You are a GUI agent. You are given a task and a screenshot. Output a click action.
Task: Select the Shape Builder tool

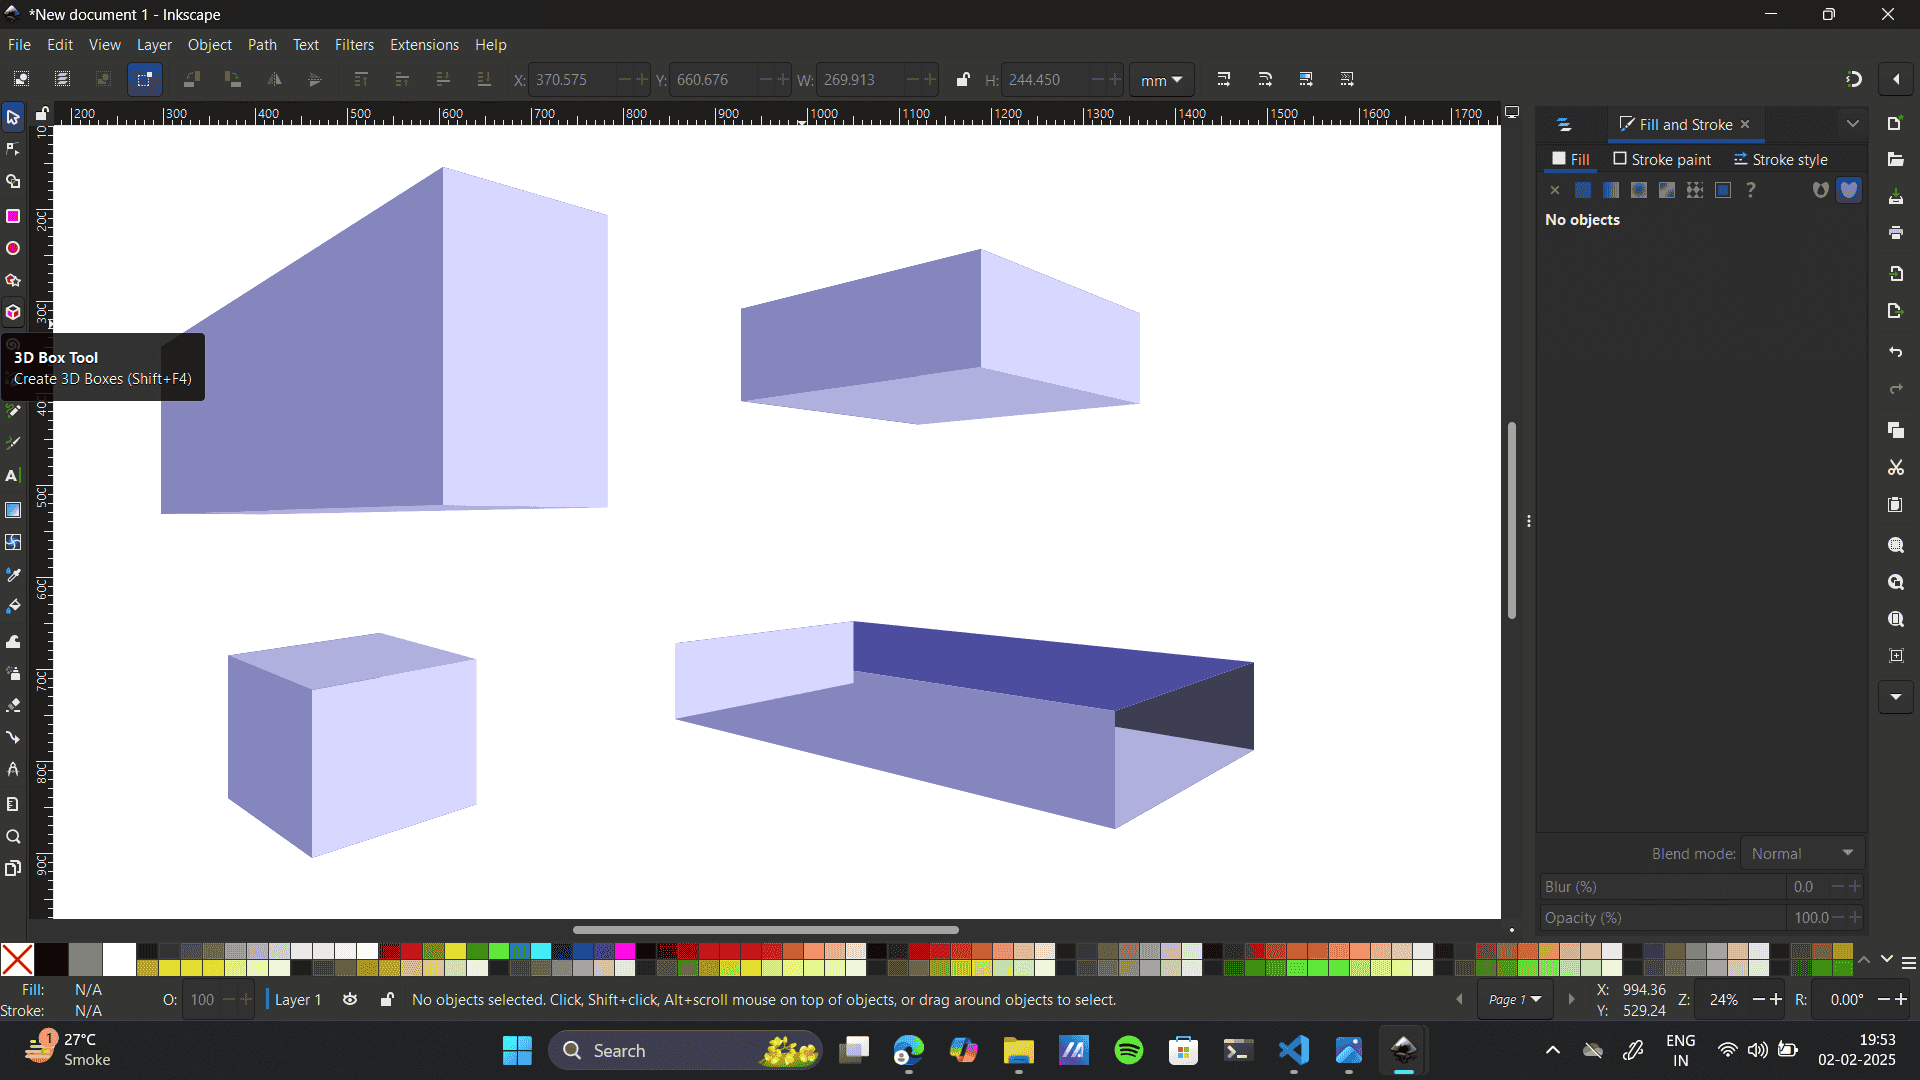point(13,182)
